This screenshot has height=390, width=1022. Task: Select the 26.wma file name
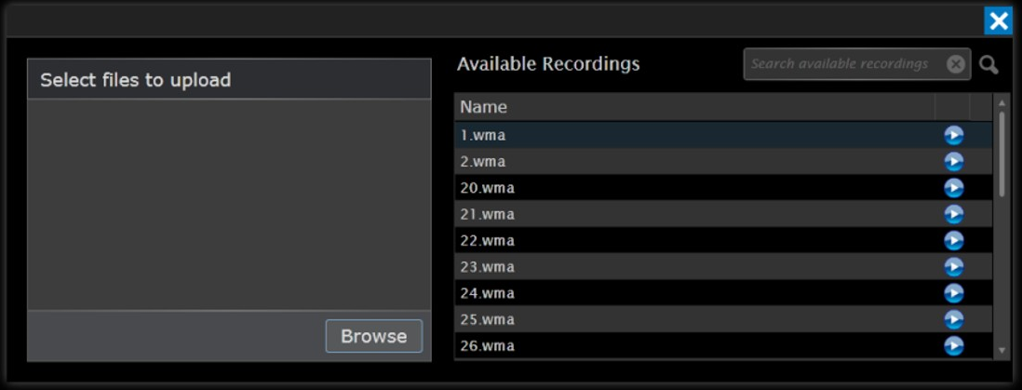(487, 346)
